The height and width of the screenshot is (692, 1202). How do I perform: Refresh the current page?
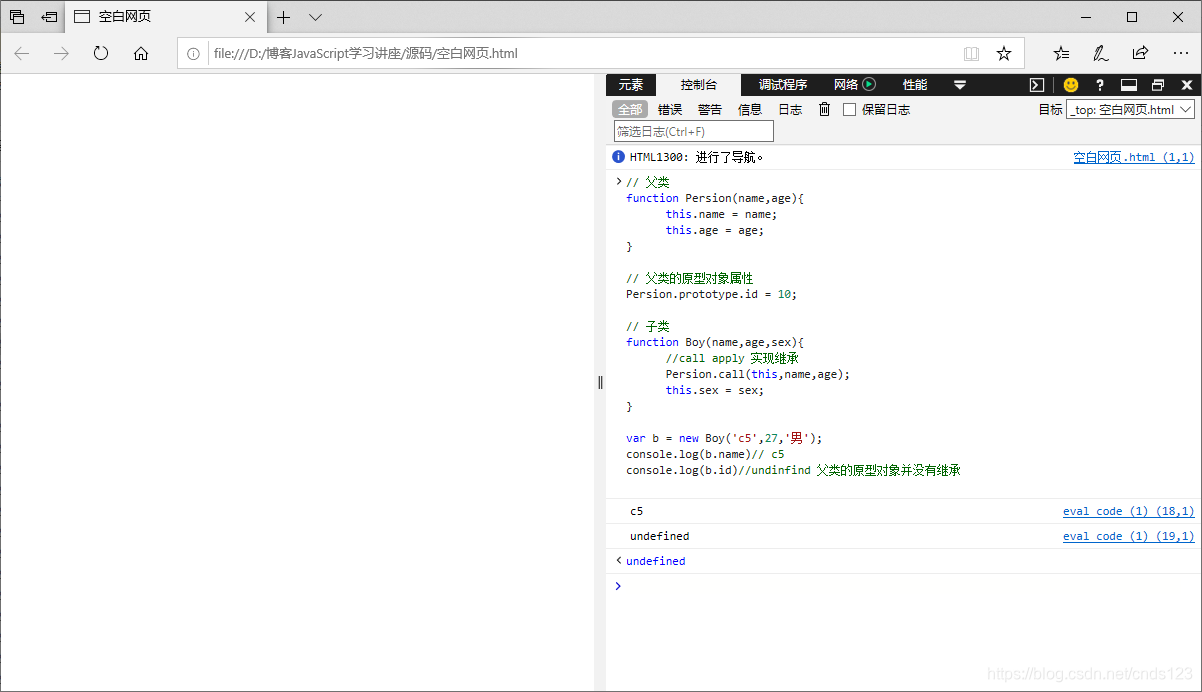pos(101,53)
